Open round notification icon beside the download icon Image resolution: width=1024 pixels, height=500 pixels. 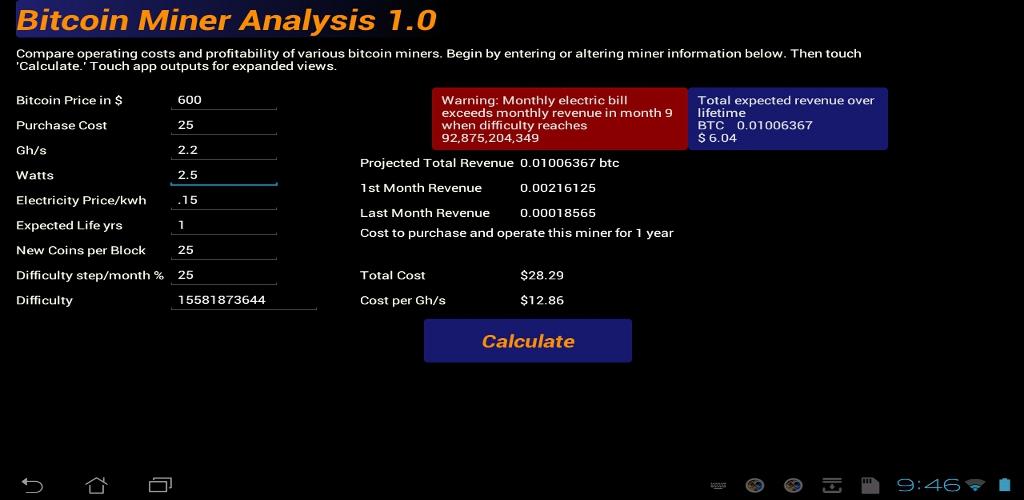(793, 485)
